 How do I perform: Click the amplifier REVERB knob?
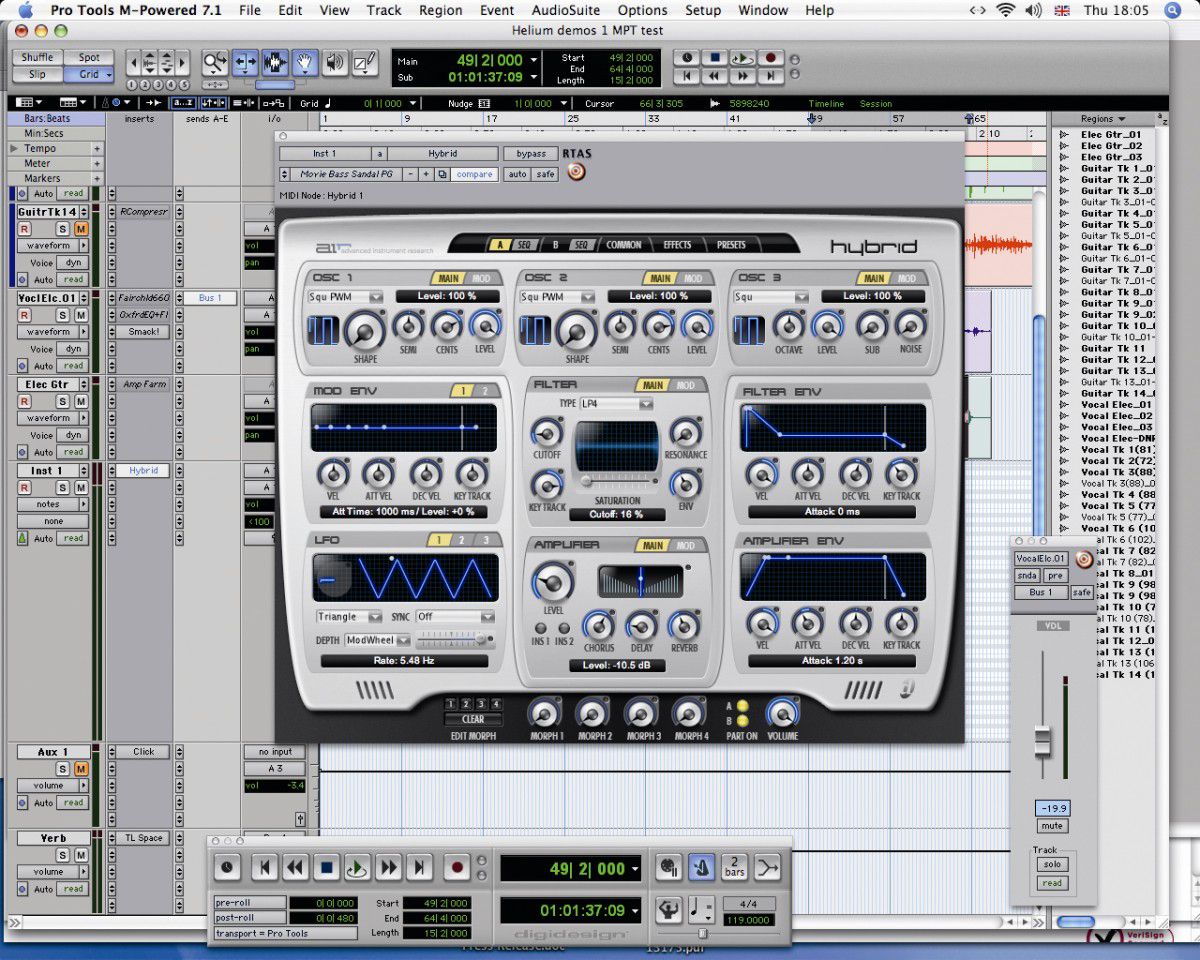click(x=684, y=626)
